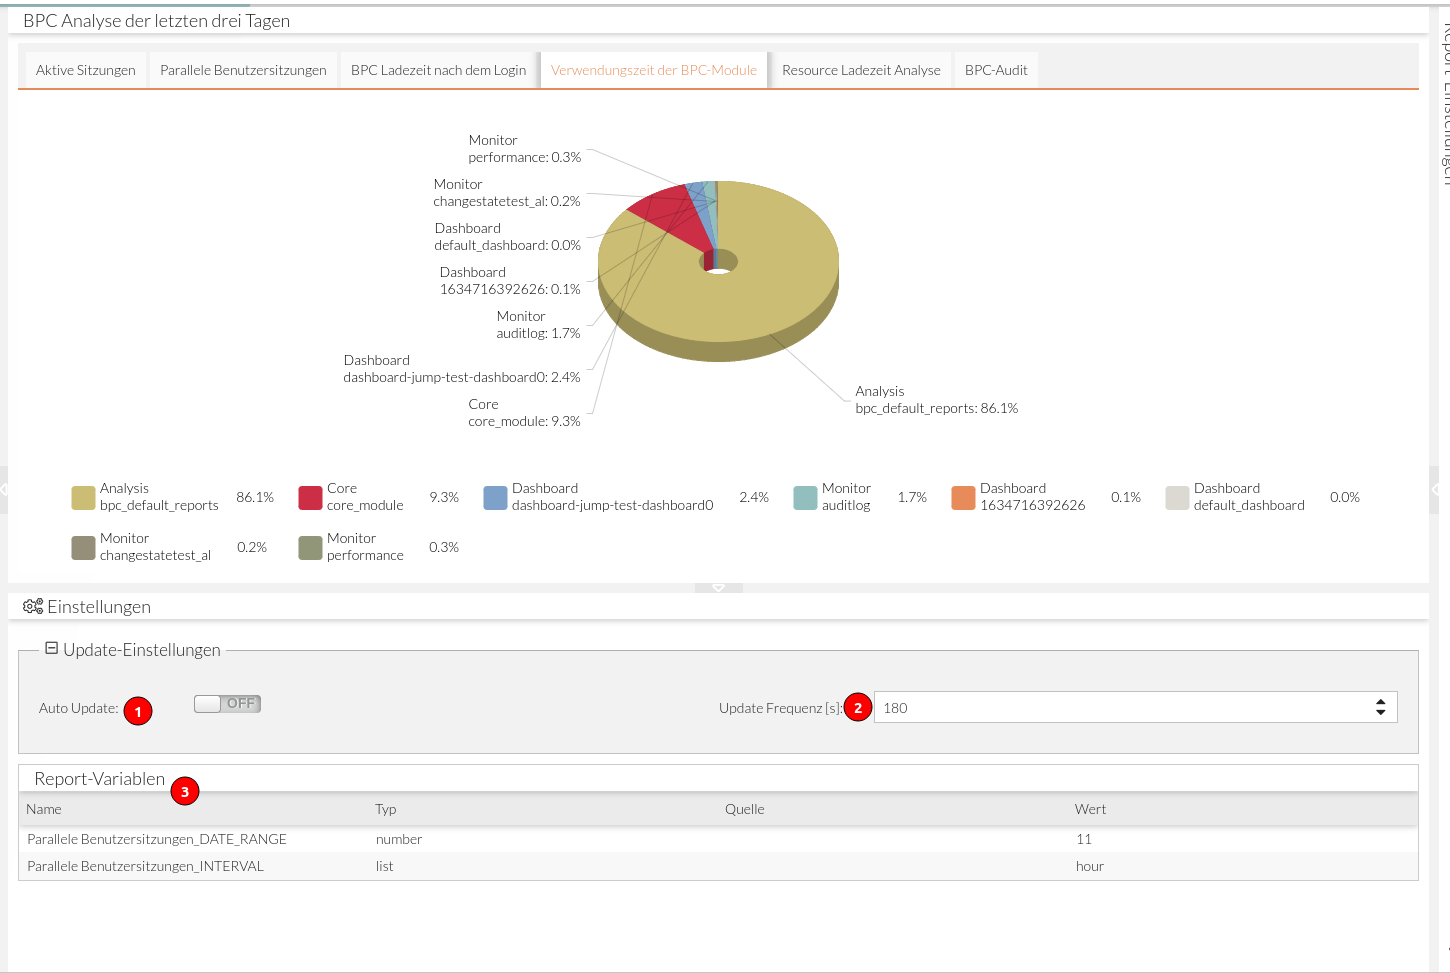Toggle the Auto Update switch on
Image resolution: width=1450 pixels, height=973 pixels.
click(x=227, y=703)
